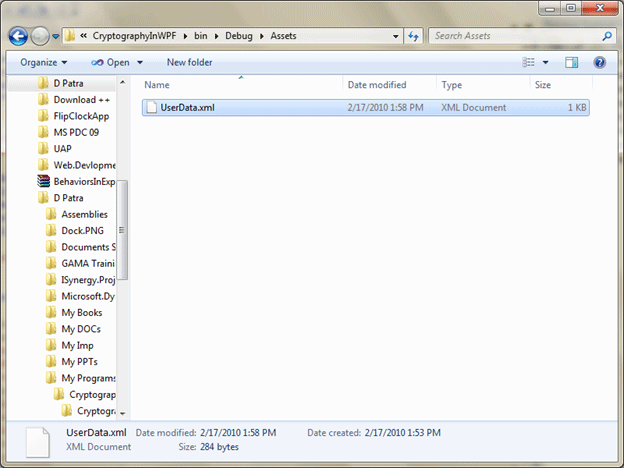Screen dimensions: 624x468
Task: Select the Debug breadcrumb segment
Action: 239,36
